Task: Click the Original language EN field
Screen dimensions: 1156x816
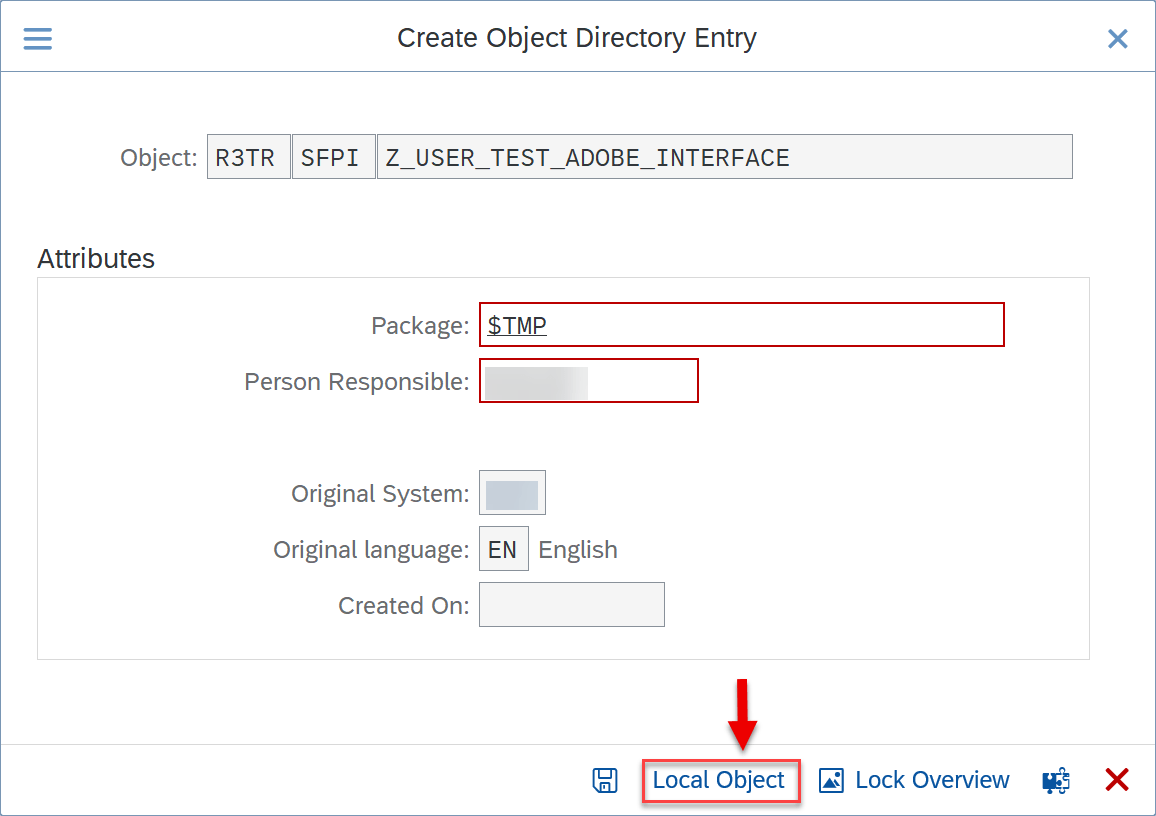Action: click(x=503, y=550)
